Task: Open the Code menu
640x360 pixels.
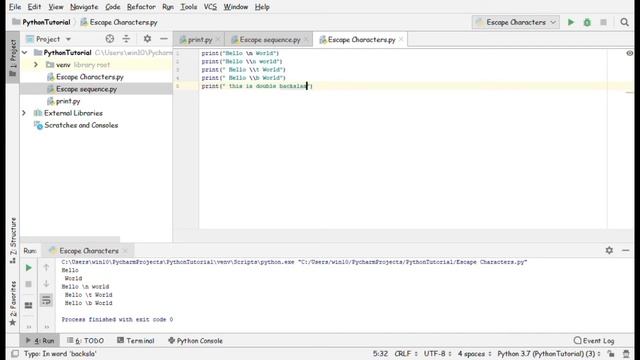Action: (113, 7)
